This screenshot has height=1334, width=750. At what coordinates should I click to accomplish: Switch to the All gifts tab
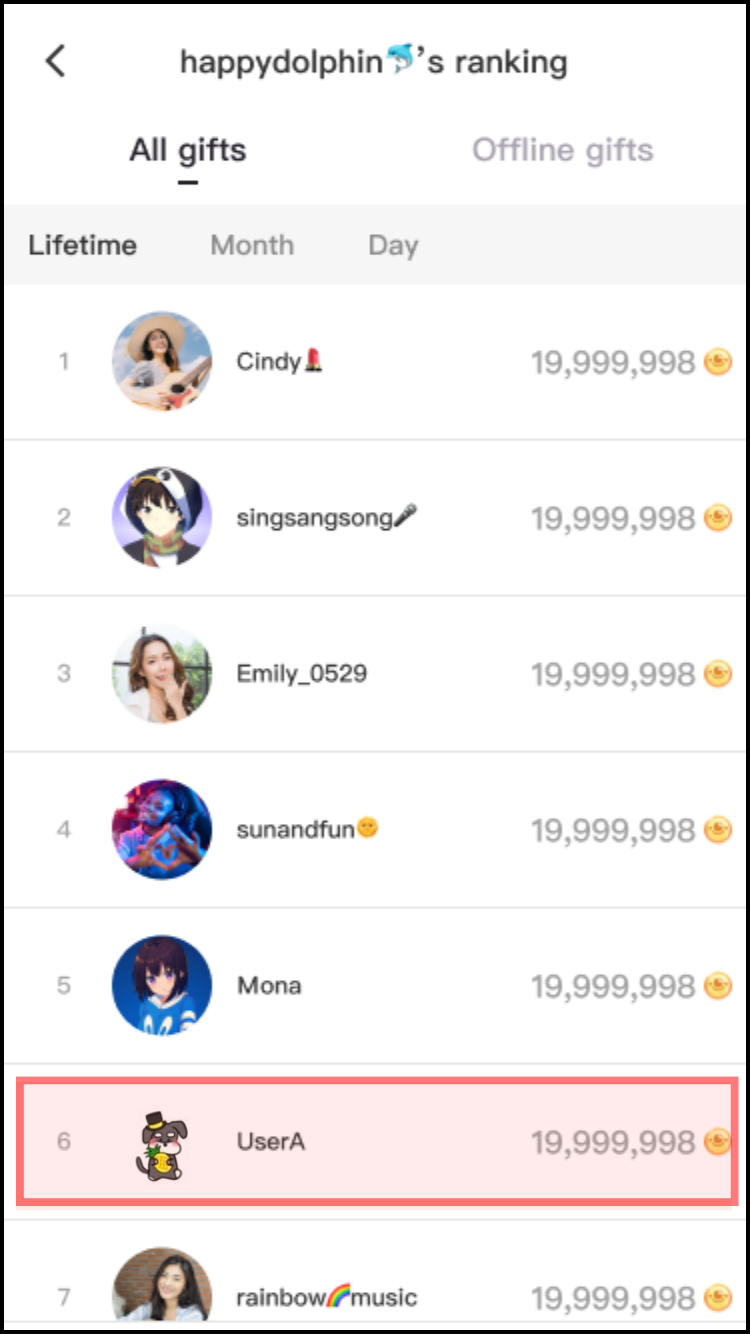point(188,150)
